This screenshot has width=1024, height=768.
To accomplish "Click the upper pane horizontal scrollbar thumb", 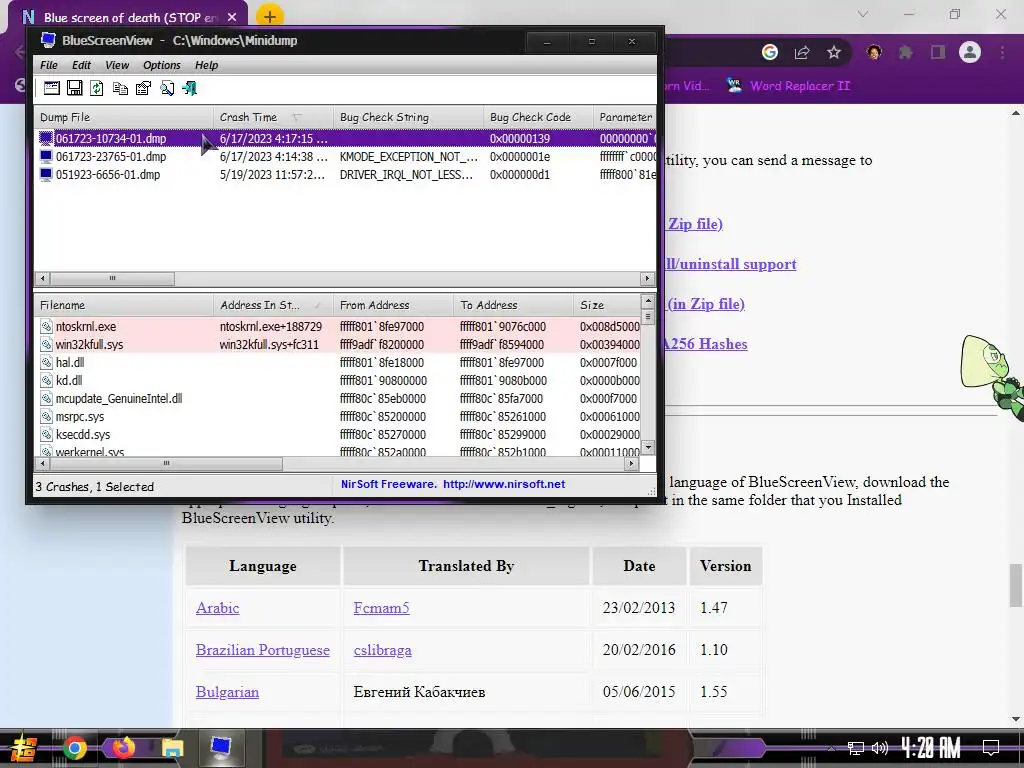I will [x=112, y=279].
